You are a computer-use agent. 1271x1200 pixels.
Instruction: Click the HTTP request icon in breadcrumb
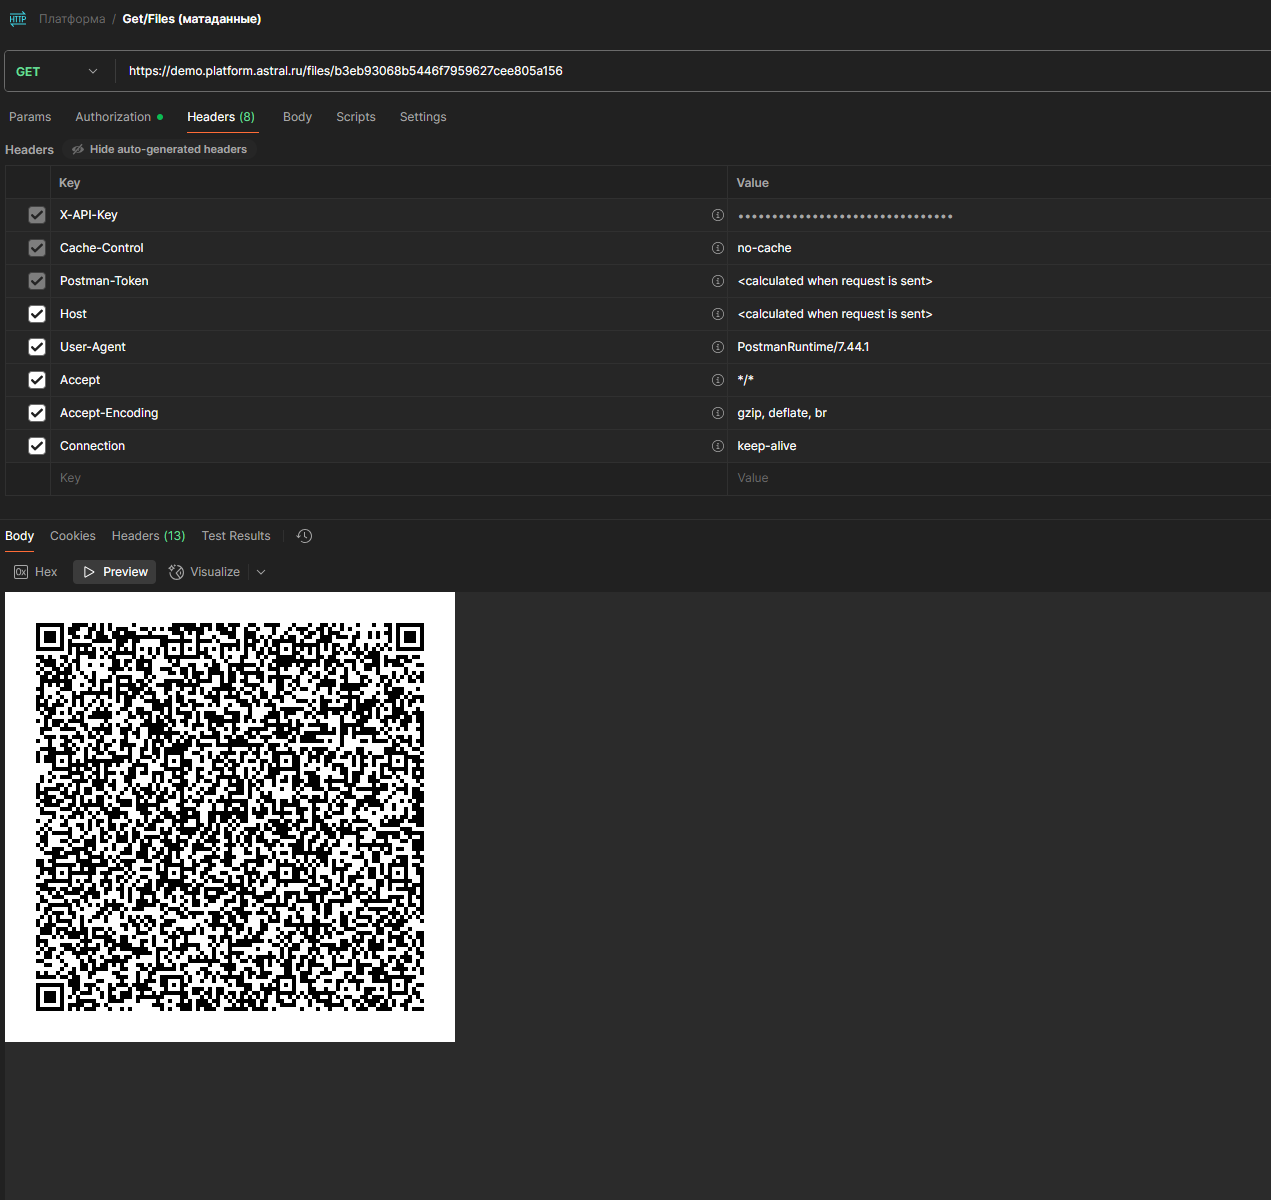[18, 19]
